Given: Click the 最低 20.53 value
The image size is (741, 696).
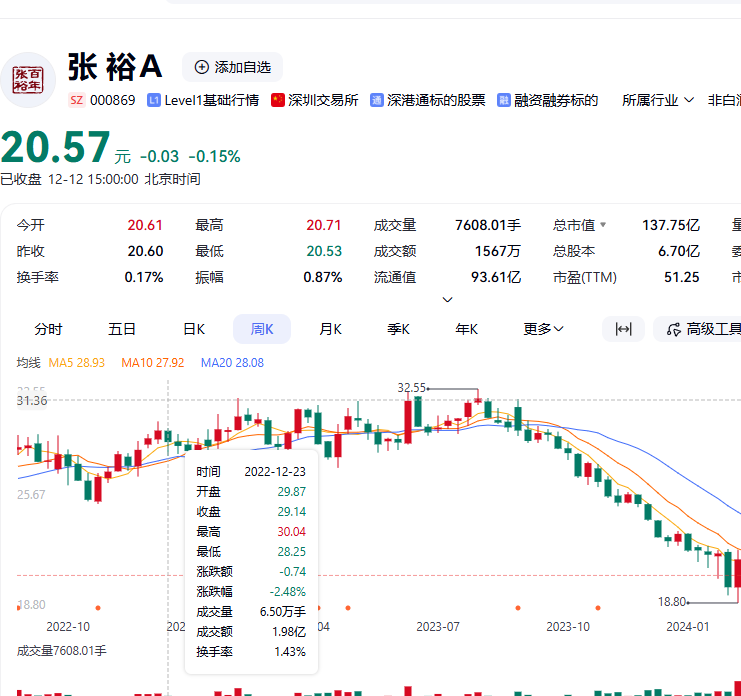Looking at the screenshot, I should pyautogui.click(x=324, y=251).
